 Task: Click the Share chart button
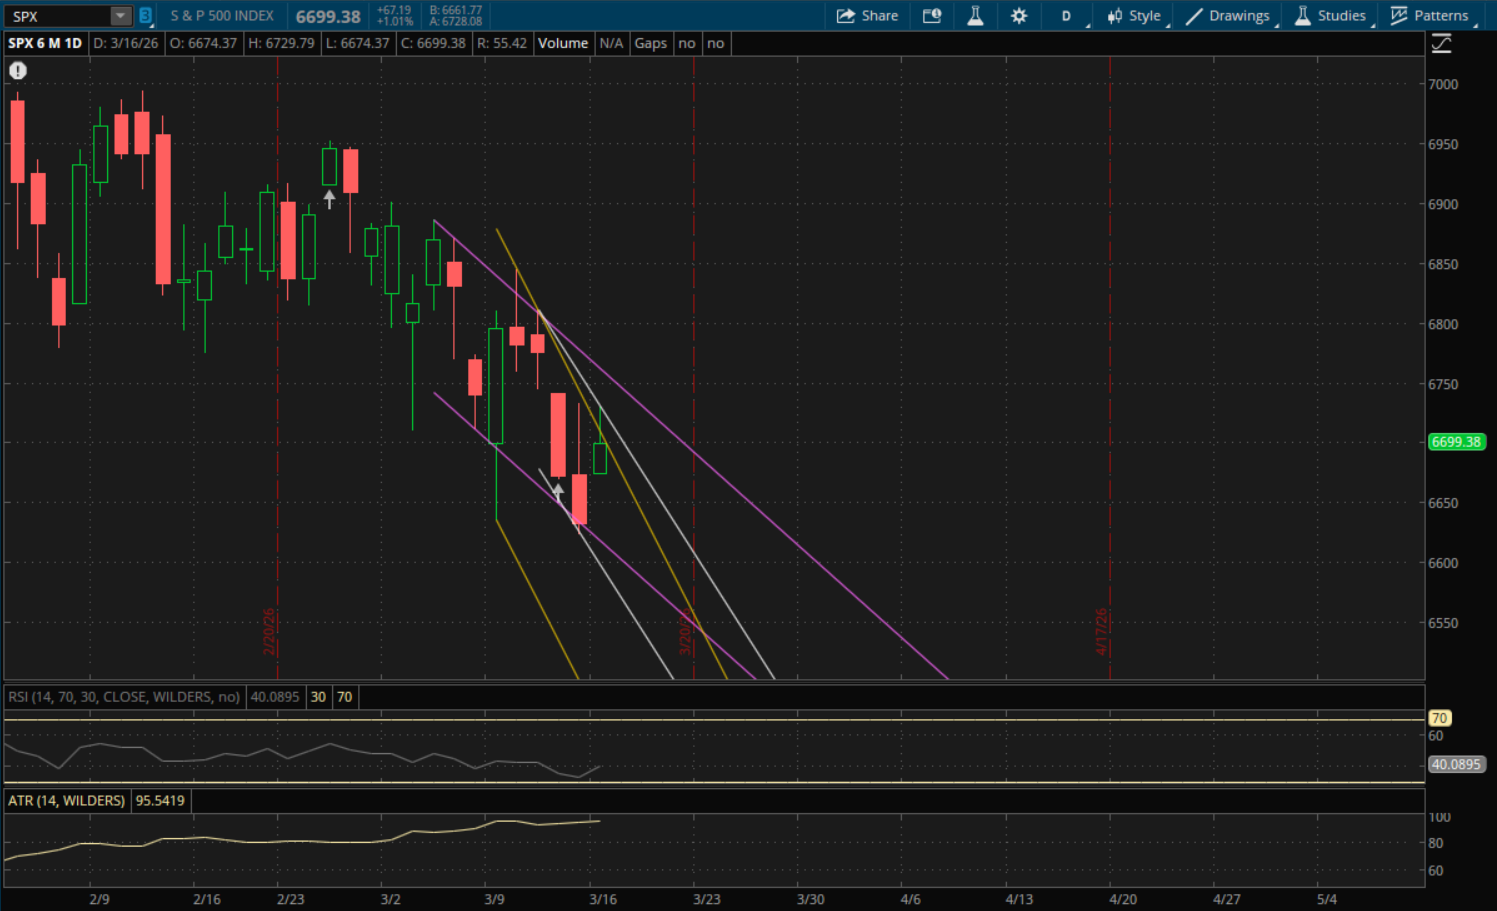pyautogui.click(x=867, y=16)
